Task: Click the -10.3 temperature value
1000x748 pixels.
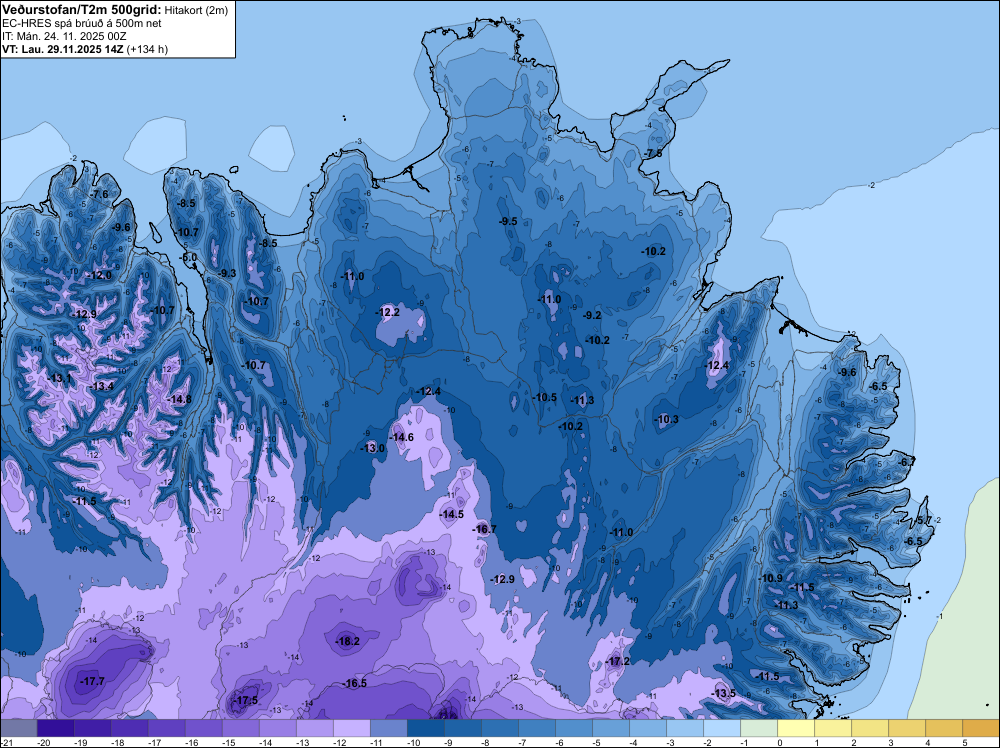Action: click(666, 420)
